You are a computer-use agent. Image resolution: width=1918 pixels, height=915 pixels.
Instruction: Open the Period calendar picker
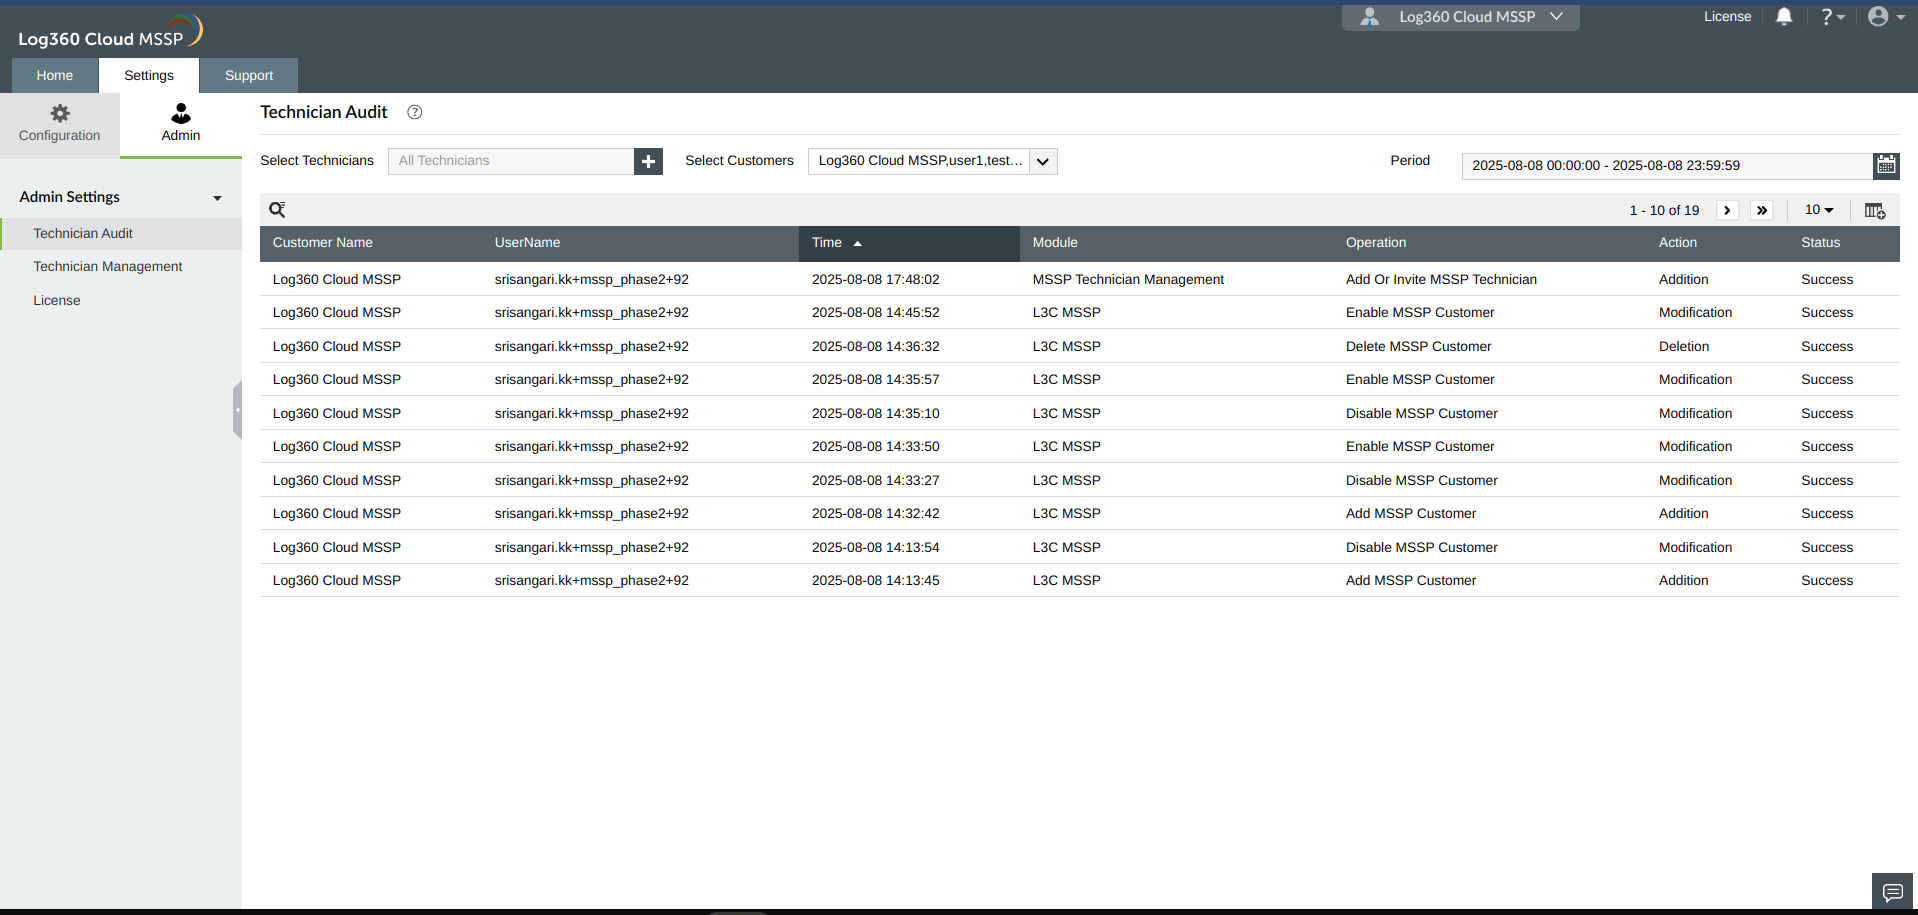[x=1886, y=165]
